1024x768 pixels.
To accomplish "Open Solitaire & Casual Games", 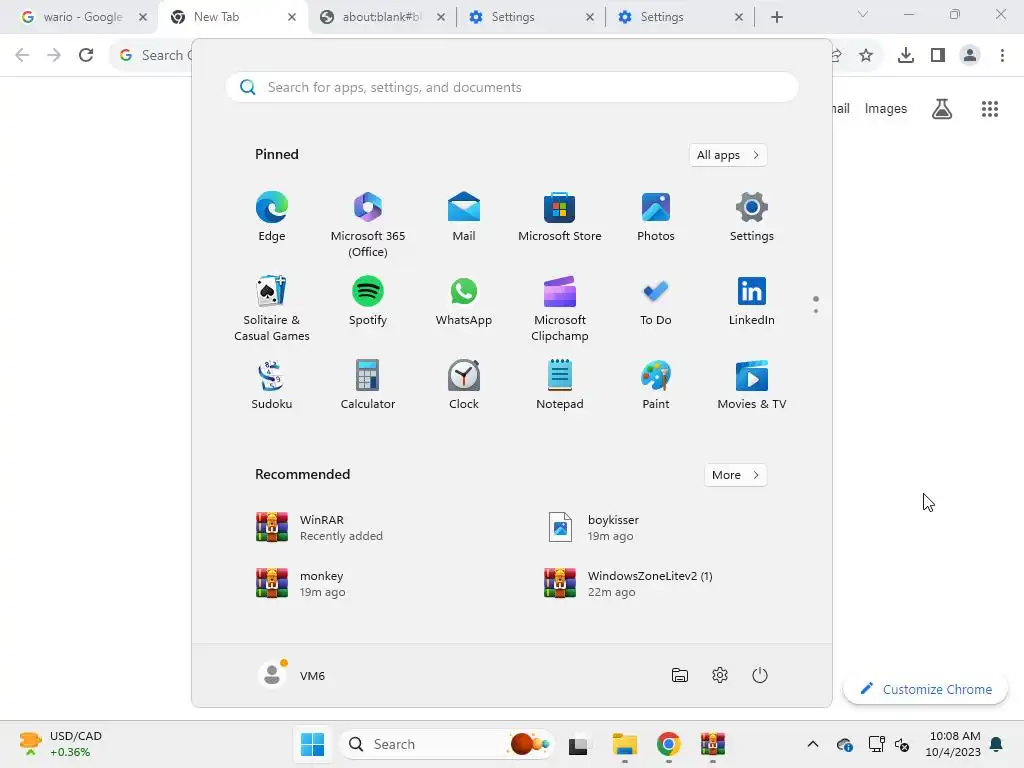I will 272,308.
